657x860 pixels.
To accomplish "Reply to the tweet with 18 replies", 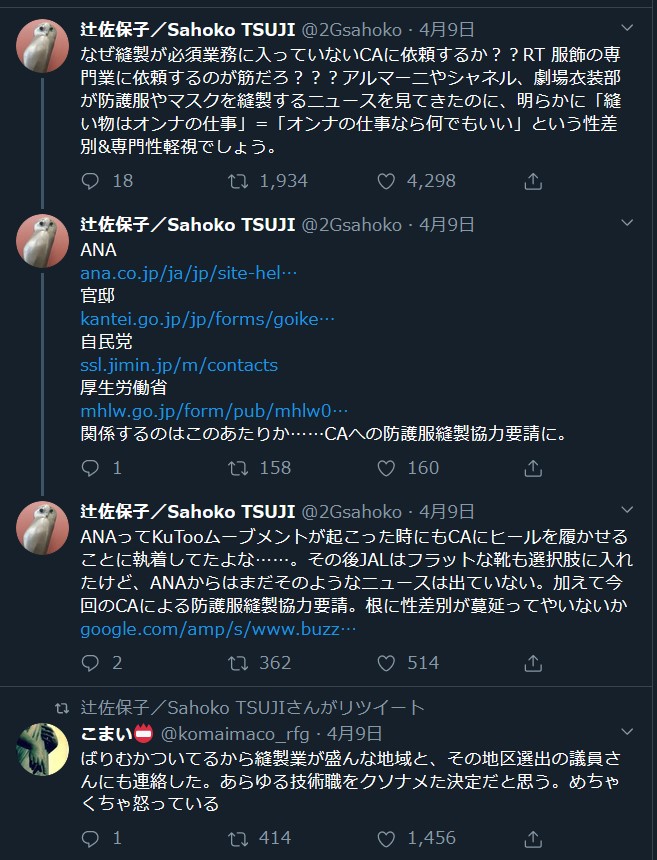I will [x=90, y=181].
